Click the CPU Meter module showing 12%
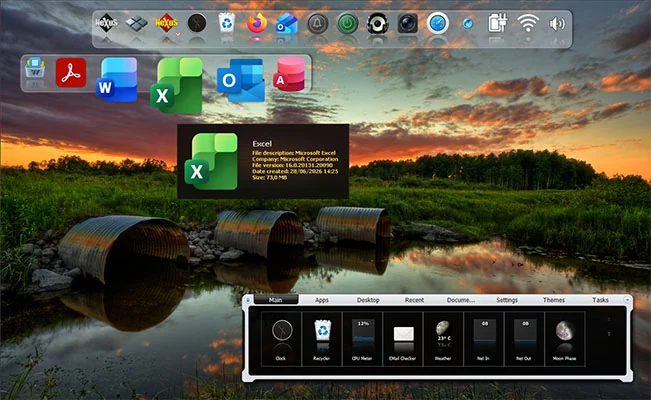Image resolution: width=651 pixels, height=400 pixels. click(x=362, y=339)
